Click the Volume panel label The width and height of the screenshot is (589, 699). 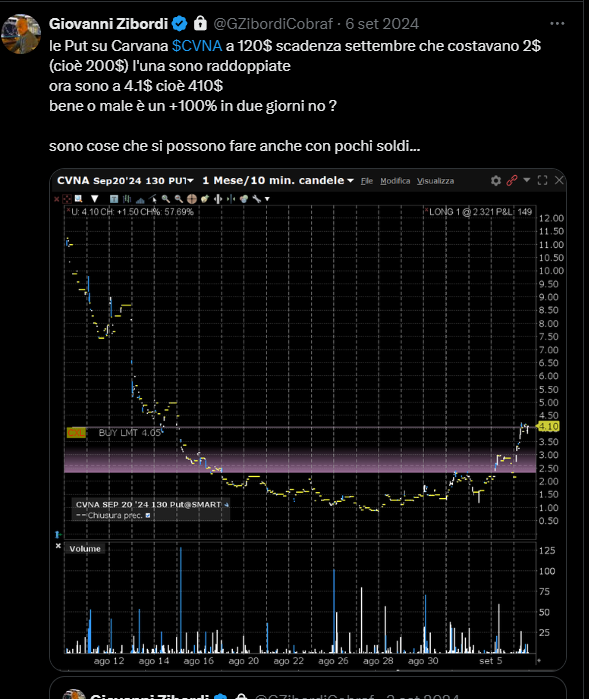coord(85,549)
